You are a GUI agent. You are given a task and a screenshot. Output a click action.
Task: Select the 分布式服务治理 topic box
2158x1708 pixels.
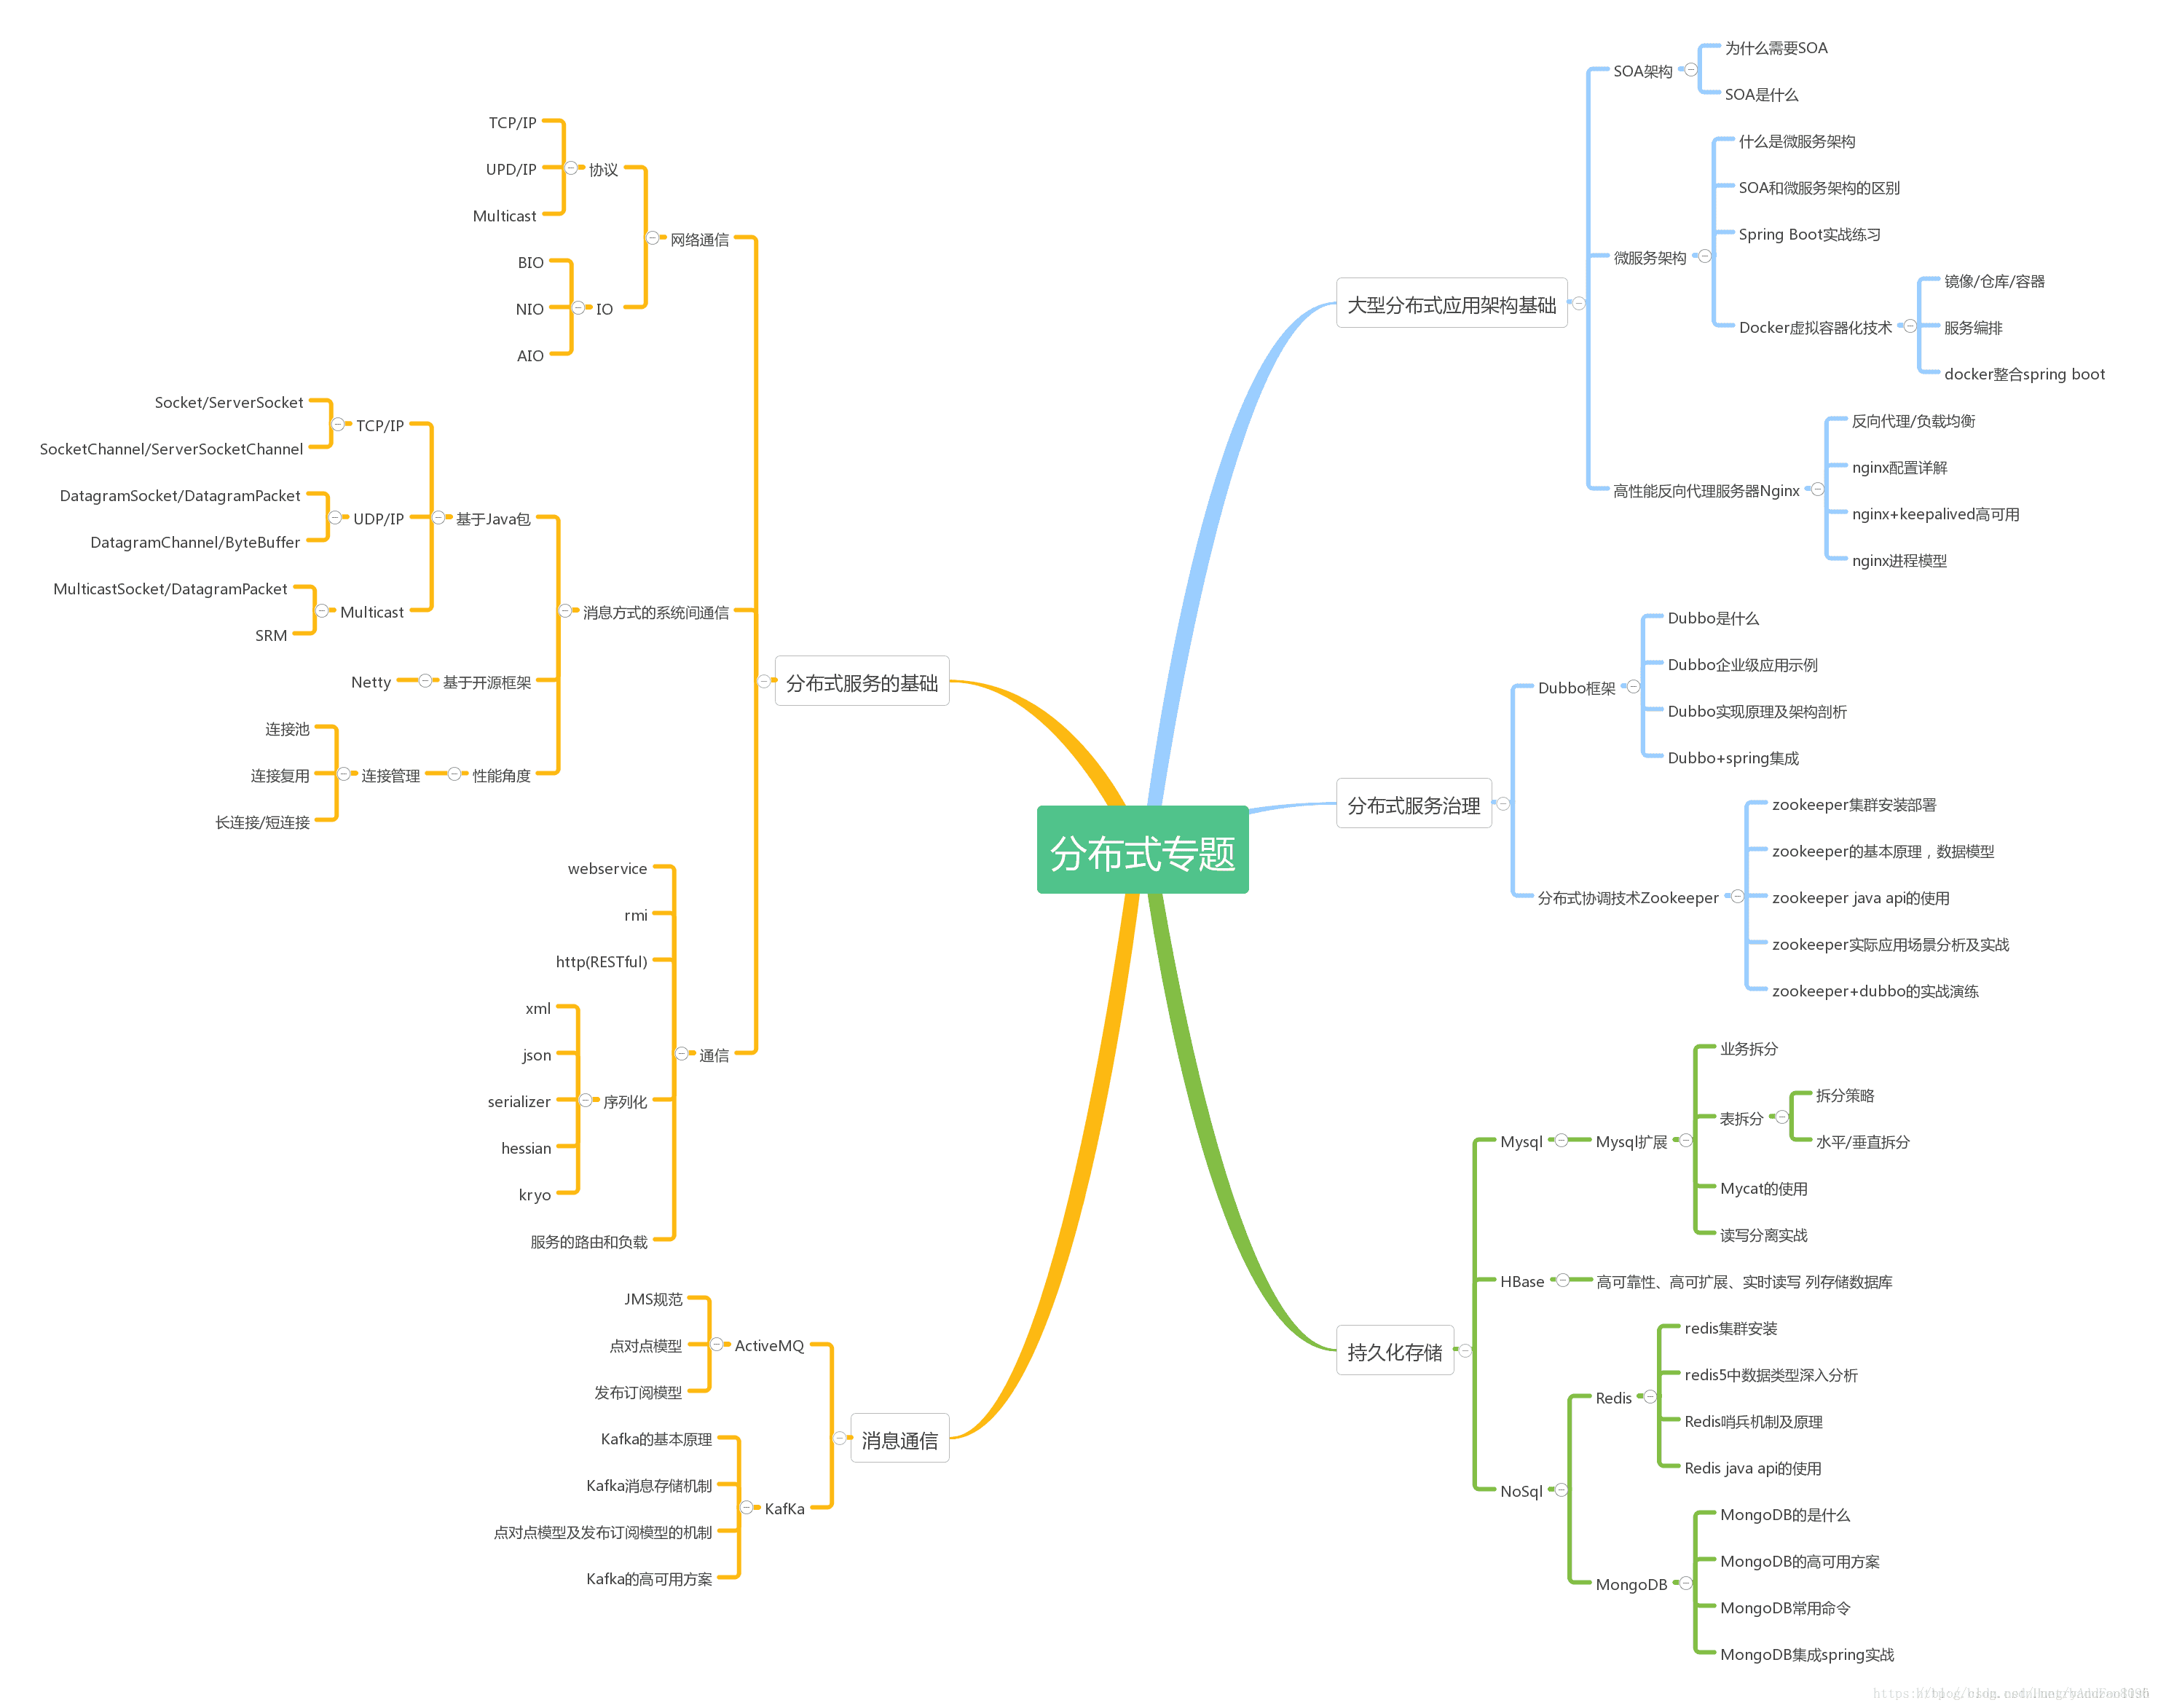tap(1413, 803)
